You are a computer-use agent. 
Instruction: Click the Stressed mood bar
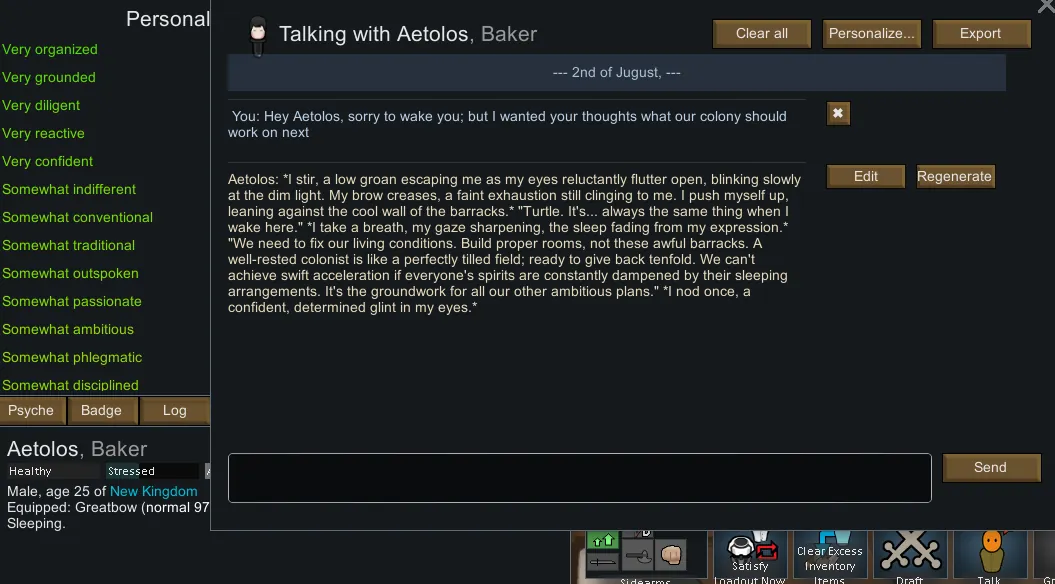(x=152, y=471)
